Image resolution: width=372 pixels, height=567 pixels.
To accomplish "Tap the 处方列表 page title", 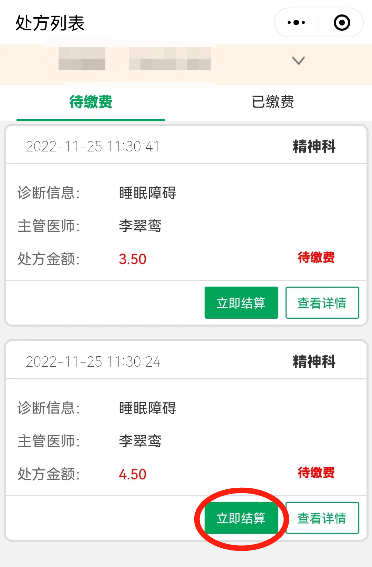I will [50, 23].
